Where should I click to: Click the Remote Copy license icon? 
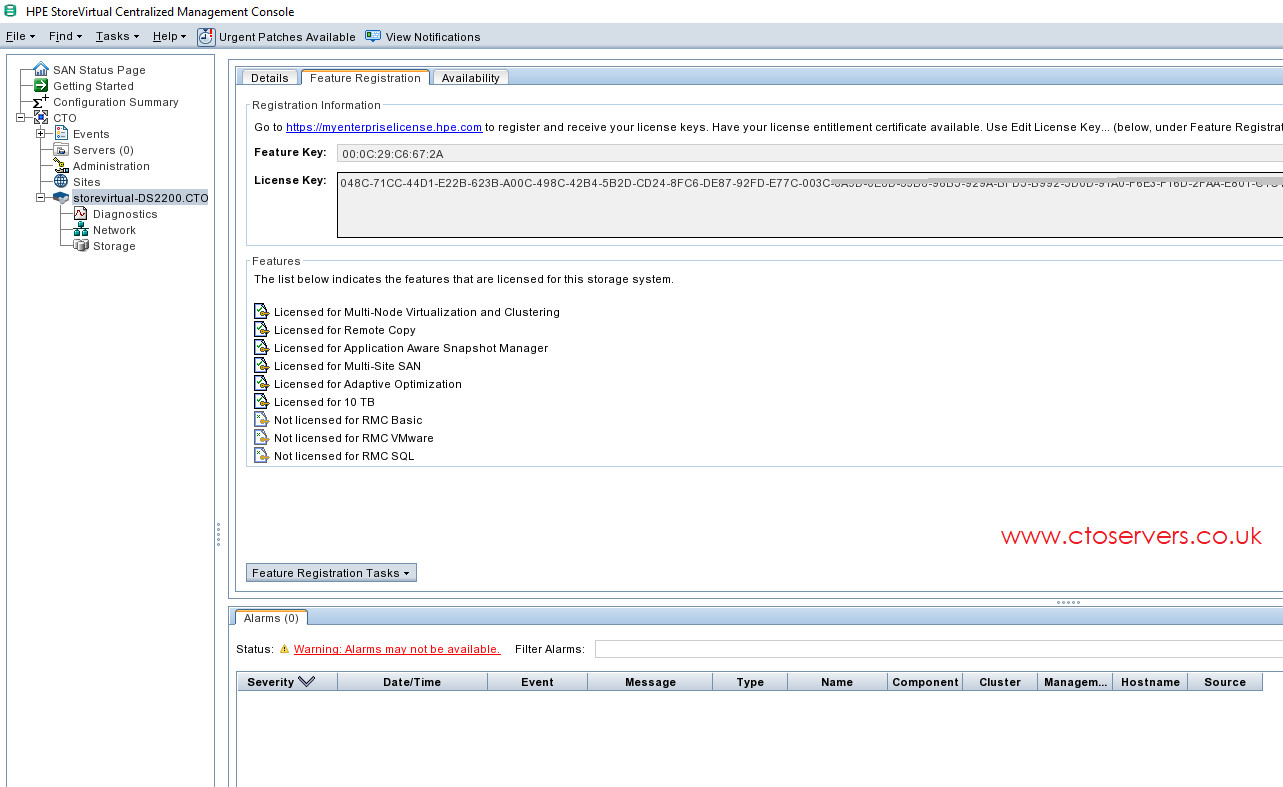pyautogui.click(x=261, y=330)
